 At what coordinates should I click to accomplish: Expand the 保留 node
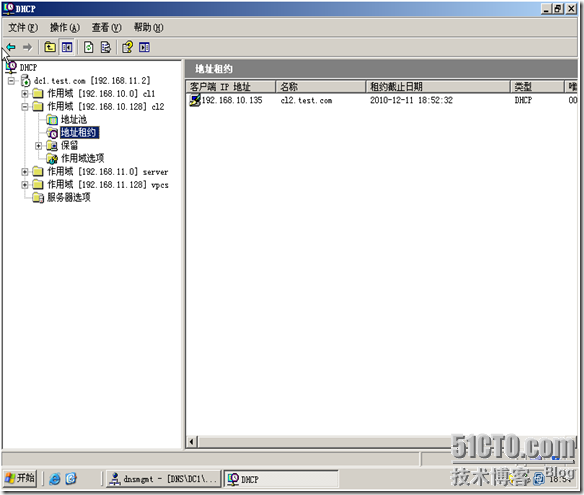tap(38, 146)
